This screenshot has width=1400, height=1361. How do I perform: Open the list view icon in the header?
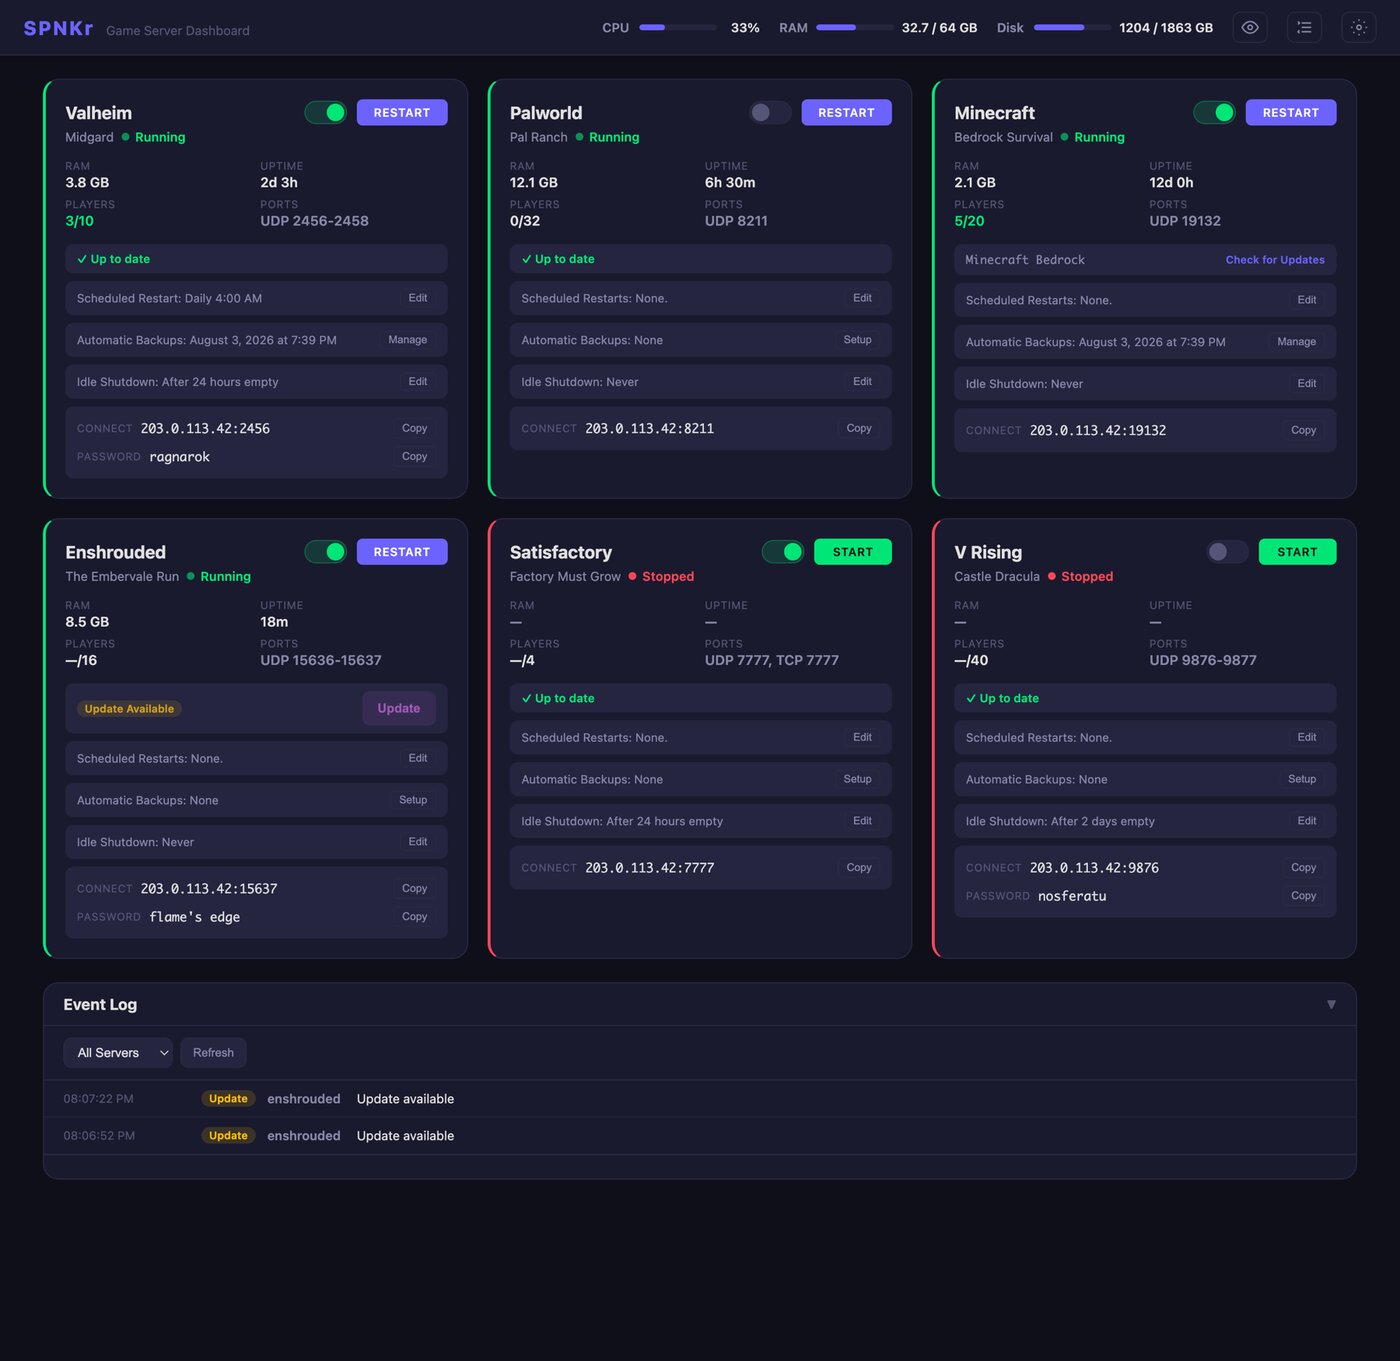(x=1304, y=28)
